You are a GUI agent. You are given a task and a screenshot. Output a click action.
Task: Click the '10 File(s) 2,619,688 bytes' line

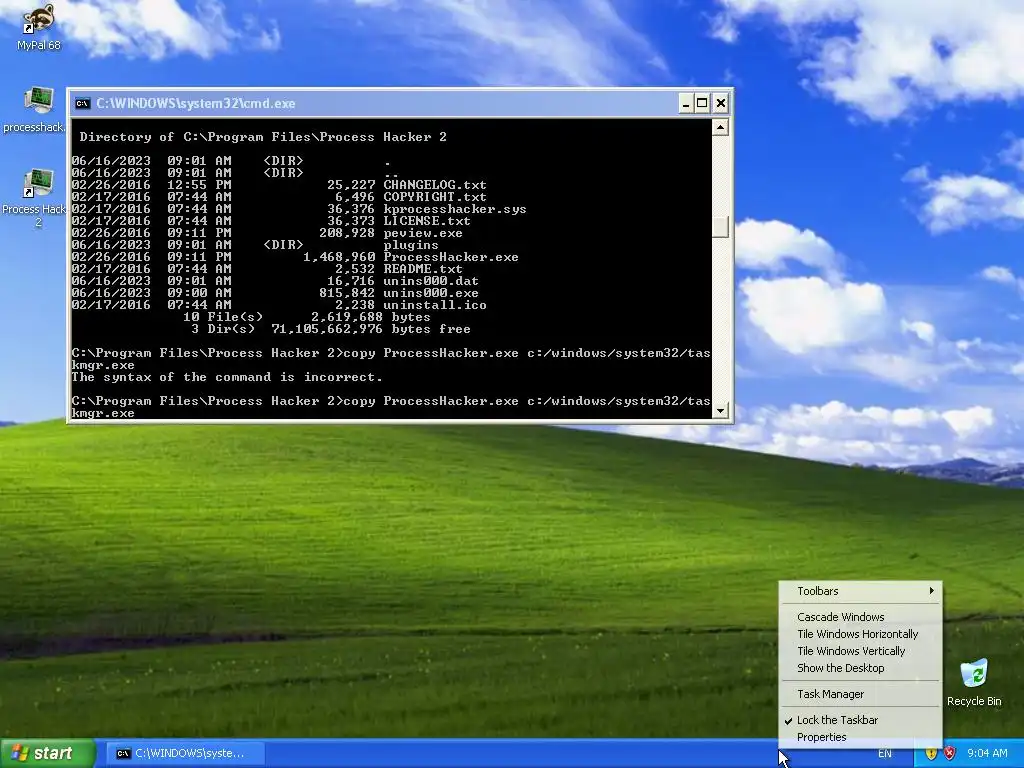[x=306, y=317]
